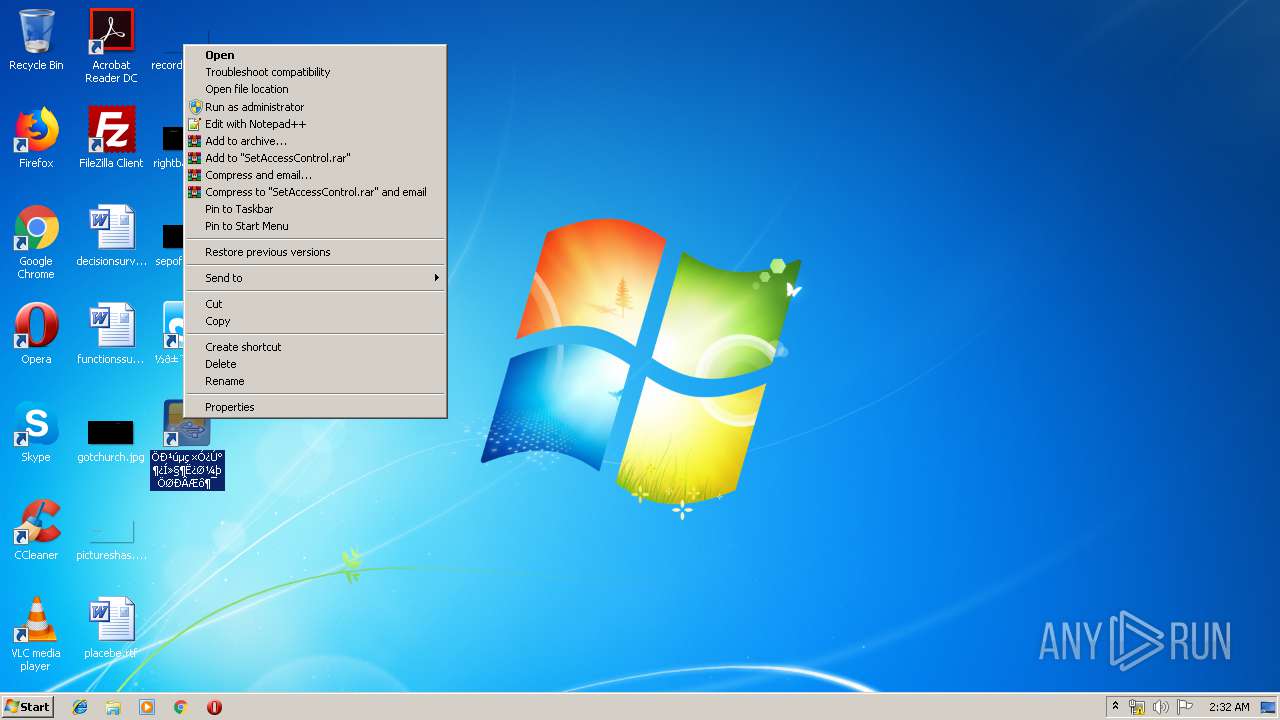The image size is (1280, 720).
Task: Open Opera from the taskbar
Action: pyautogui.click(x=214, y=707)
